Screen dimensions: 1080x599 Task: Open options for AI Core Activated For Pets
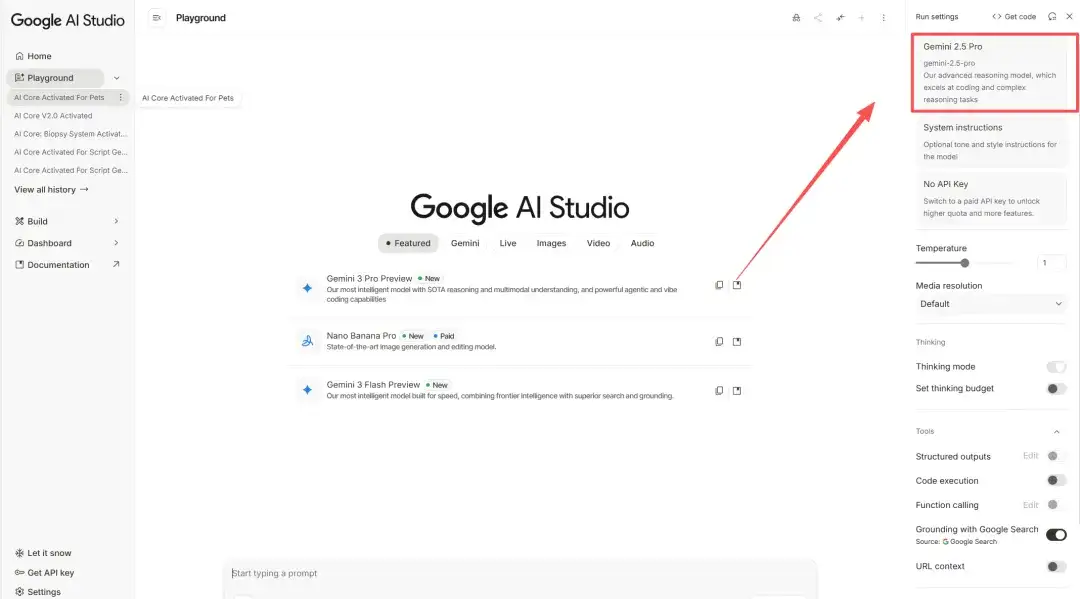121,98
